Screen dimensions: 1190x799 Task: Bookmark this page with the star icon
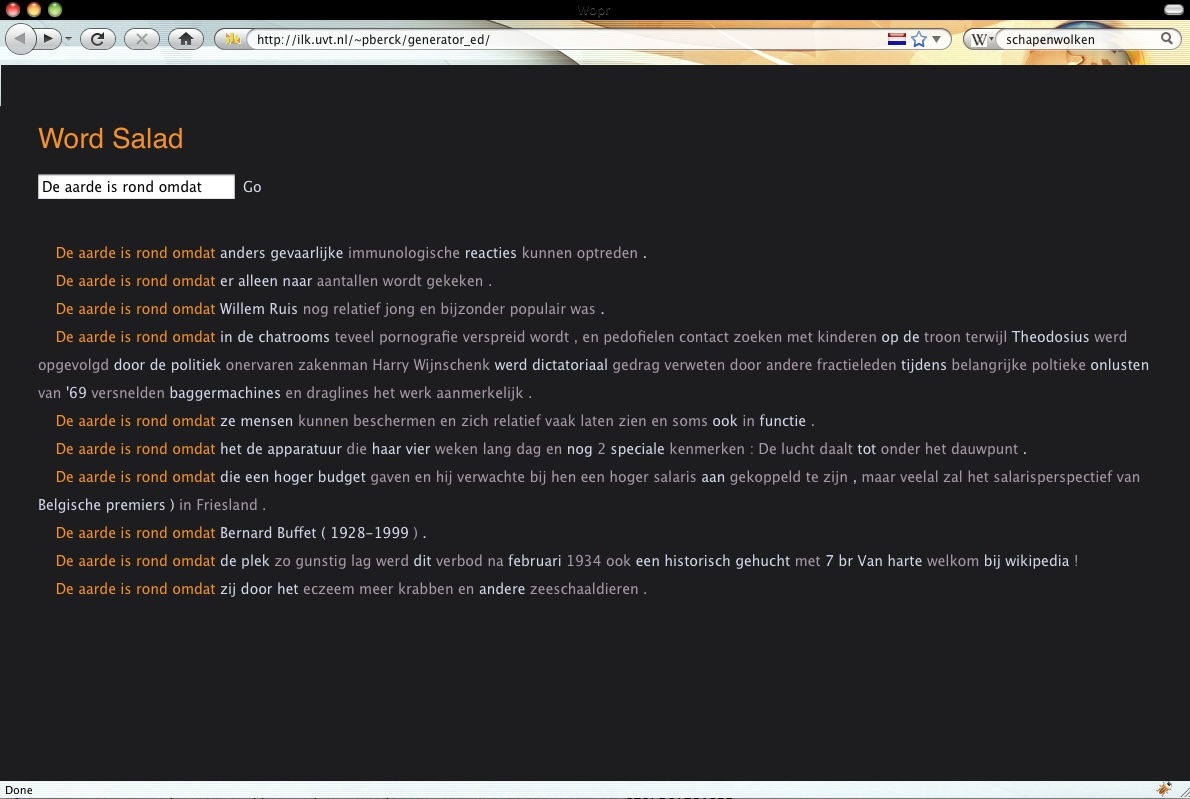coord(918,40)
